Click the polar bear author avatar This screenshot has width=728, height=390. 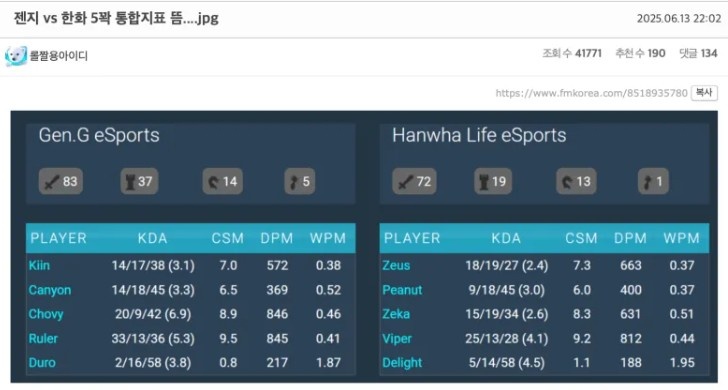(x=15, y=56)
